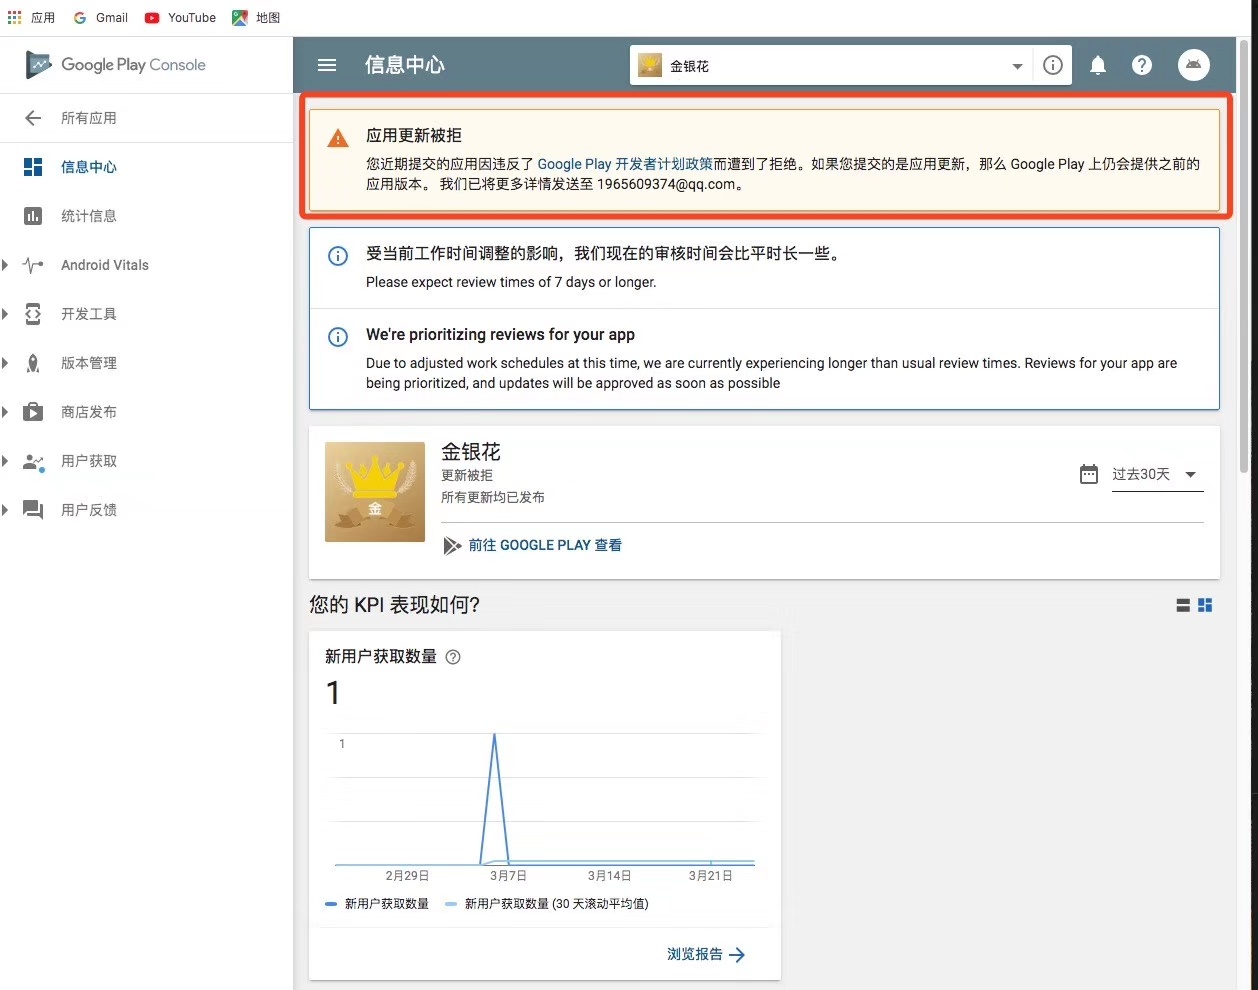Switch KPI layout to list view
The width and height of the screenshot is (1258, 990).
click(x=1183, y=605)
